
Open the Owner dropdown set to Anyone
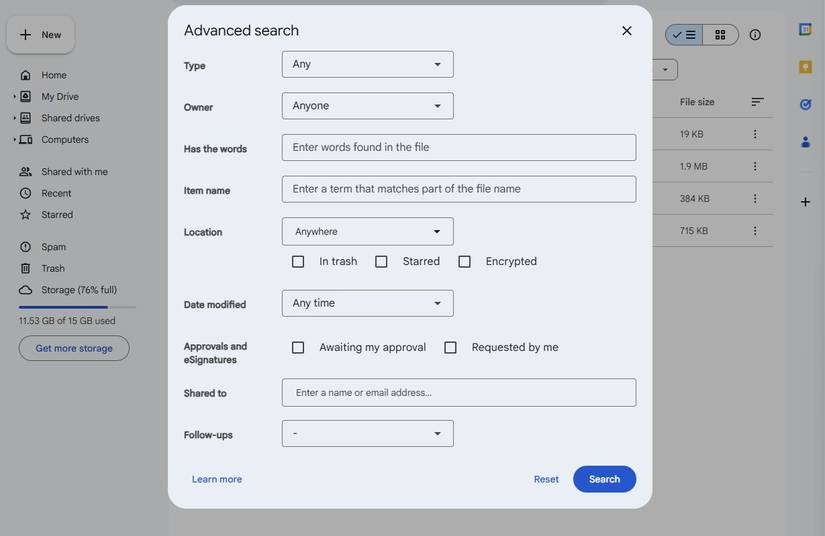[x=367, y=106]
